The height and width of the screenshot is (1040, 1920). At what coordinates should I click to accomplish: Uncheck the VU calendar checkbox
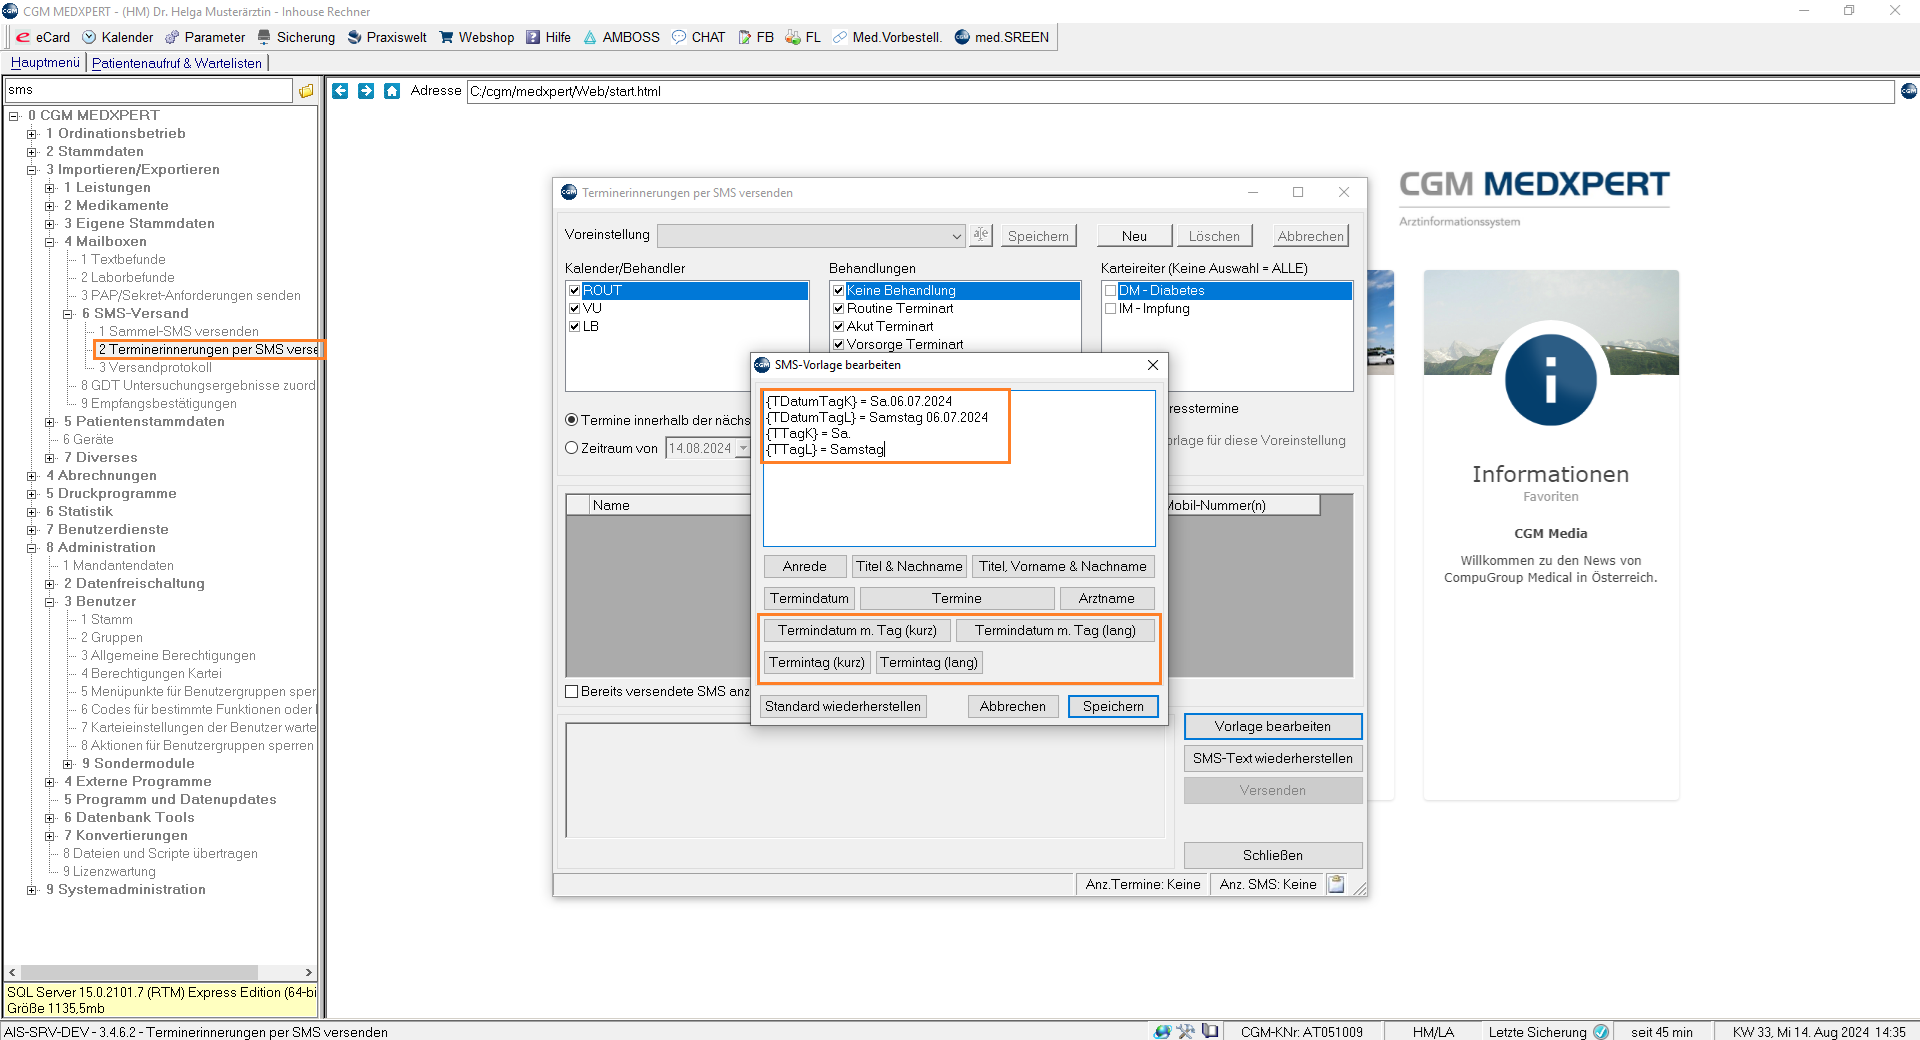(x=575, y=308)
